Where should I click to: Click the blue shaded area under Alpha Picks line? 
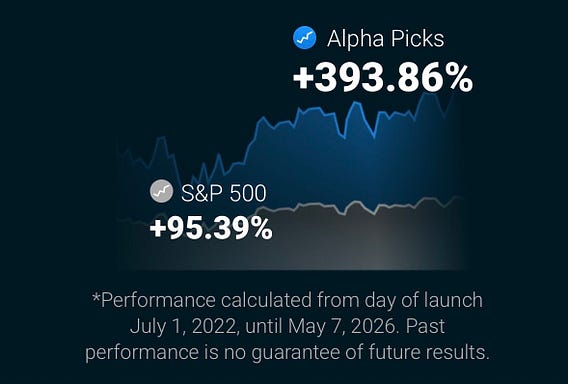coord(326,163)
